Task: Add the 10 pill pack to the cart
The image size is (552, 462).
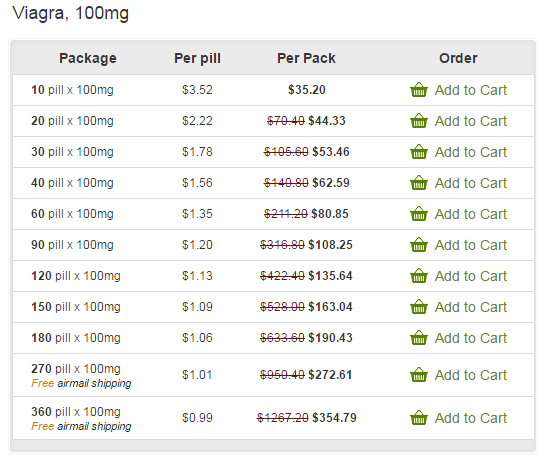Action: pyautogui.click(x=471, y=90)
